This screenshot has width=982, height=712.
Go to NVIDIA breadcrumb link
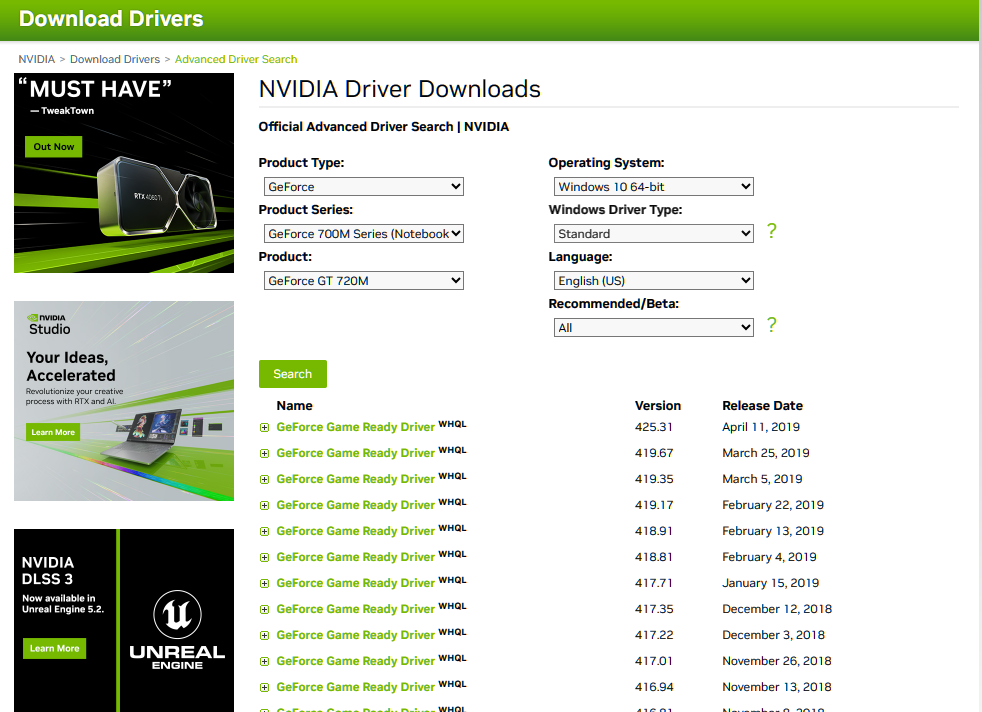(x=36, y=59)
